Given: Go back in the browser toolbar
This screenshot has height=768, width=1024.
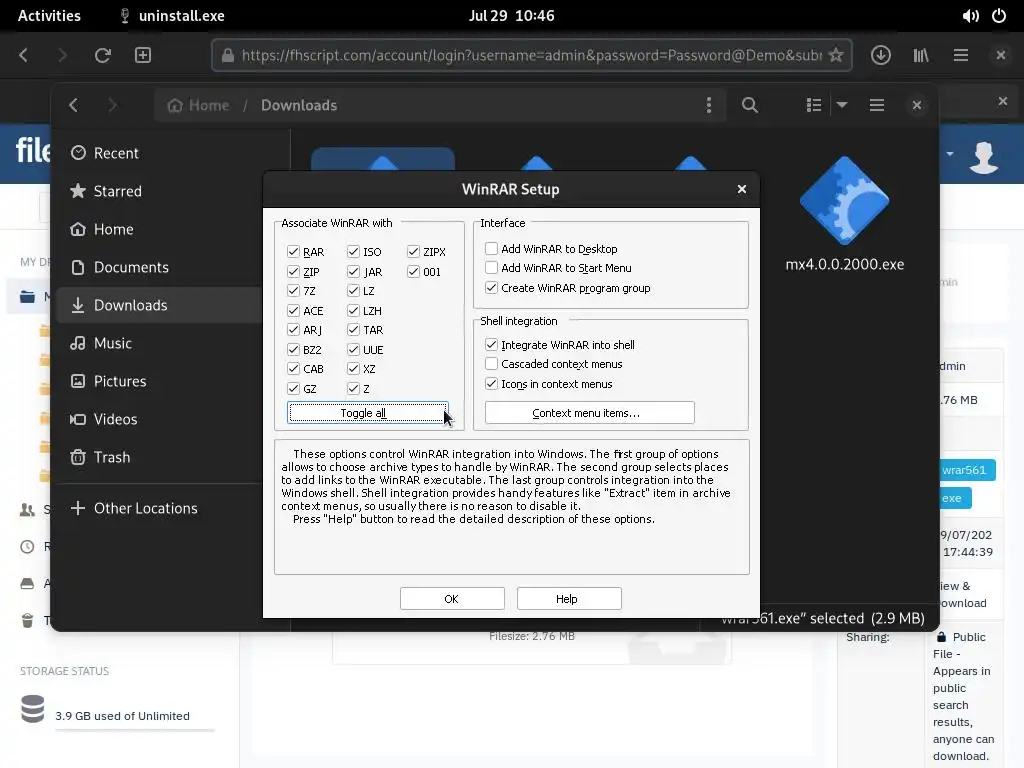Looking at the screenshot, I should [x=24, y=55].
